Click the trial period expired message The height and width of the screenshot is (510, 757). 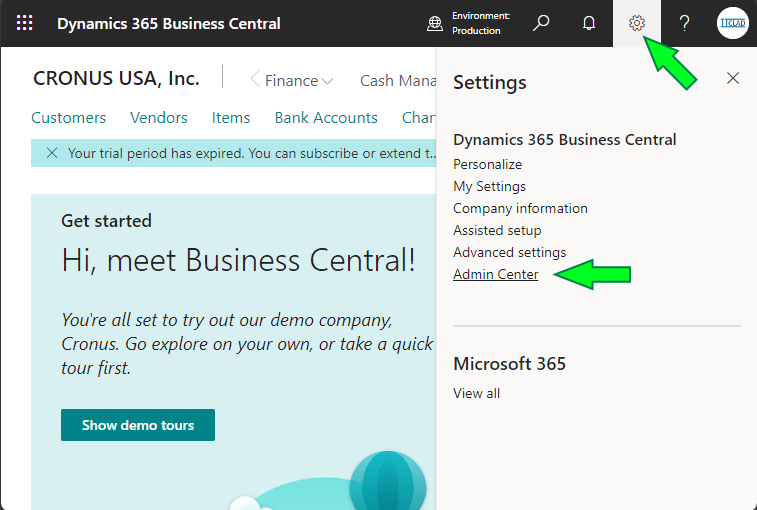(x=252, y=153)
